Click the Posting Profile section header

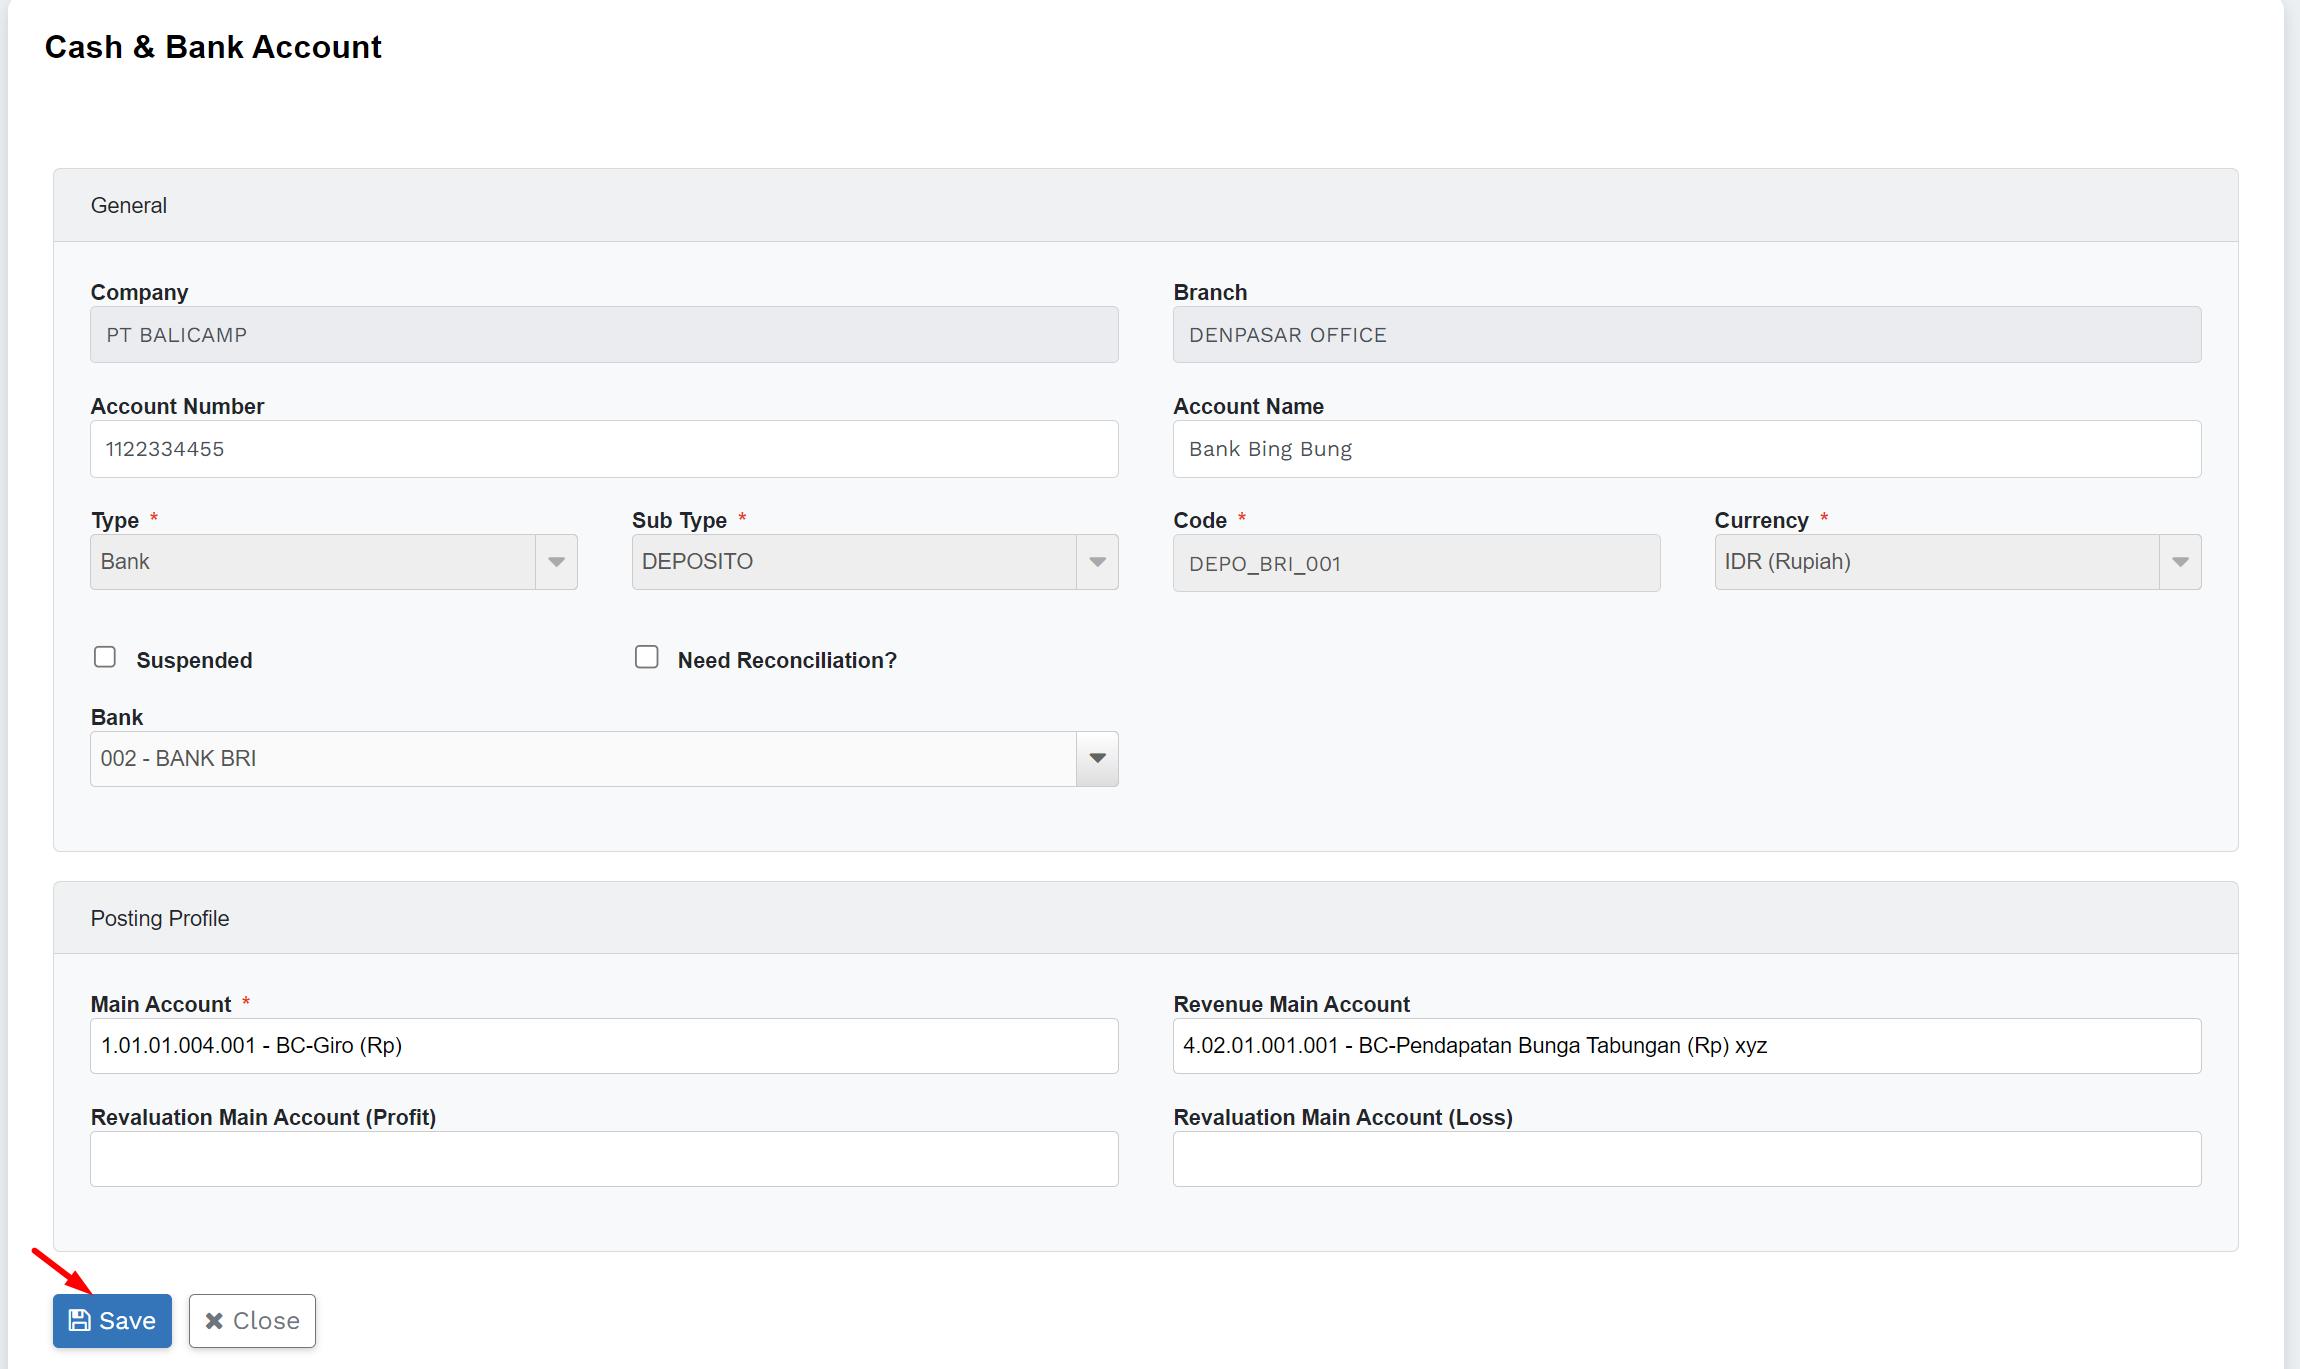pos(160,918)
